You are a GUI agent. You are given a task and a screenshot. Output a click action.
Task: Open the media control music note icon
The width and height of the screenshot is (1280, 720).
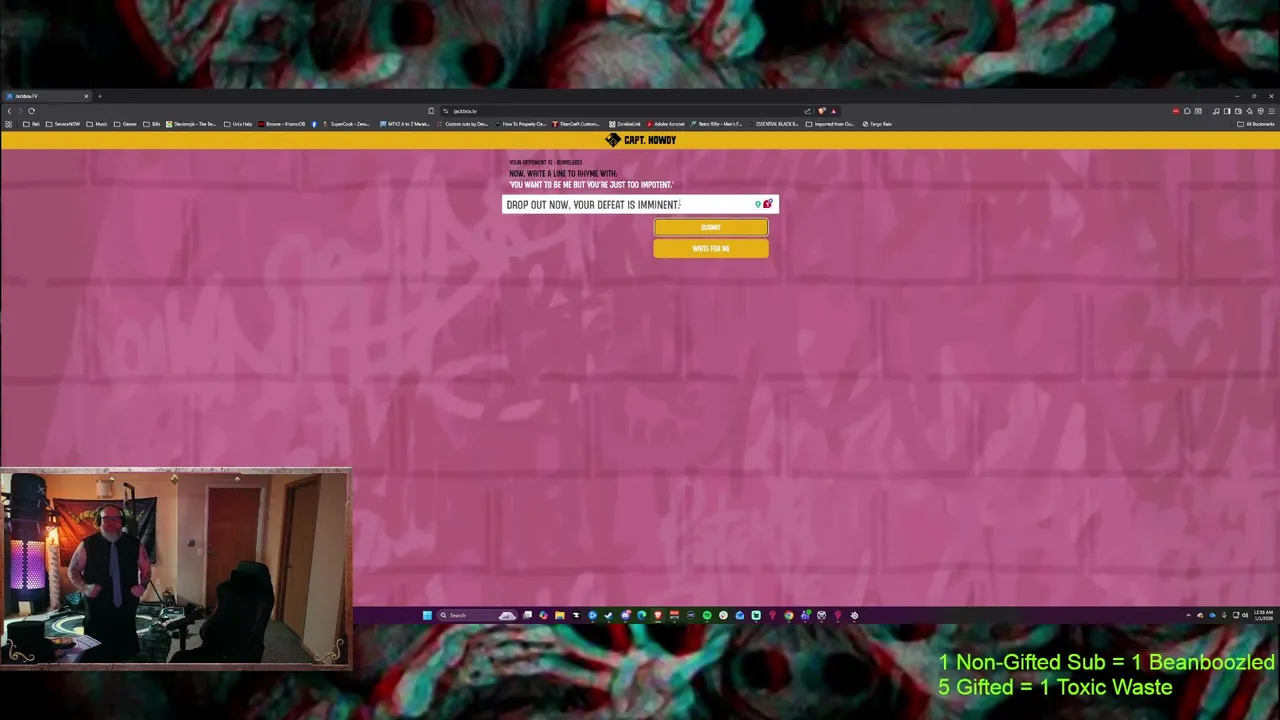[x=1216, y=111]
